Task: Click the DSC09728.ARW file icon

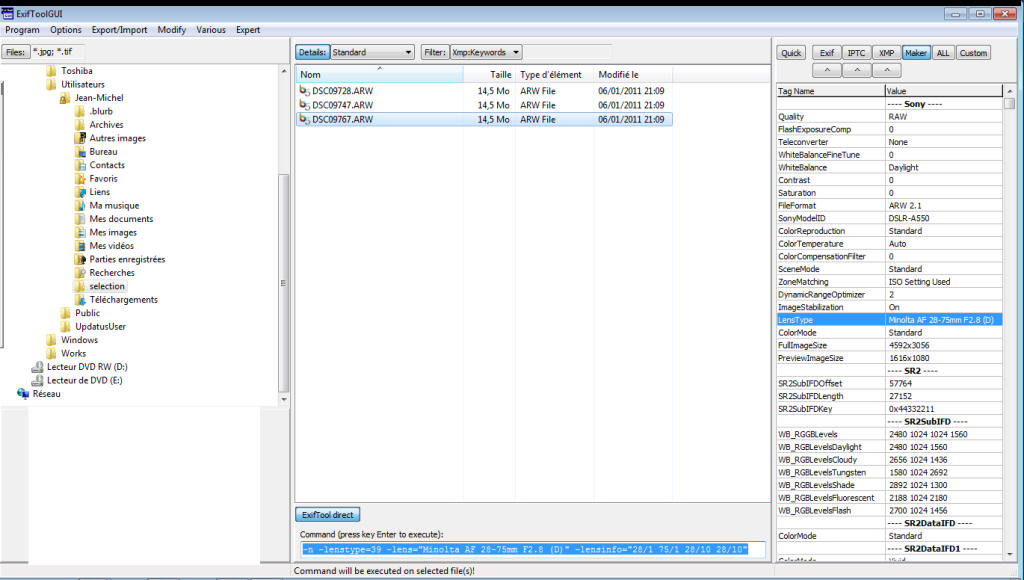Action: pos(304,91)
